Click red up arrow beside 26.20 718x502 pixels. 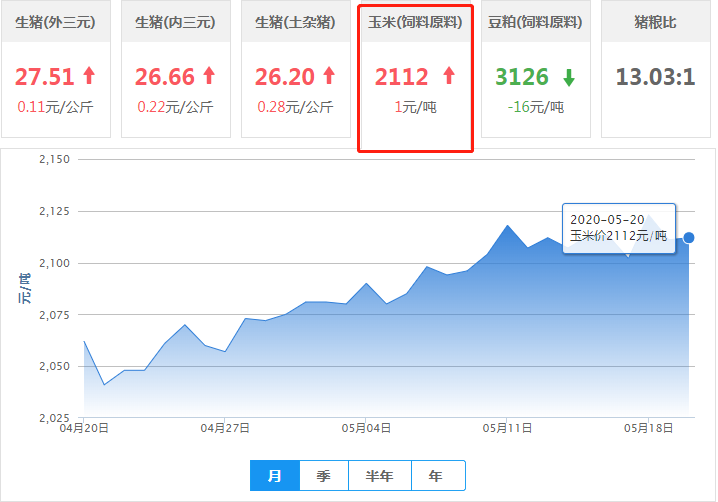click(x=329, y=76)
